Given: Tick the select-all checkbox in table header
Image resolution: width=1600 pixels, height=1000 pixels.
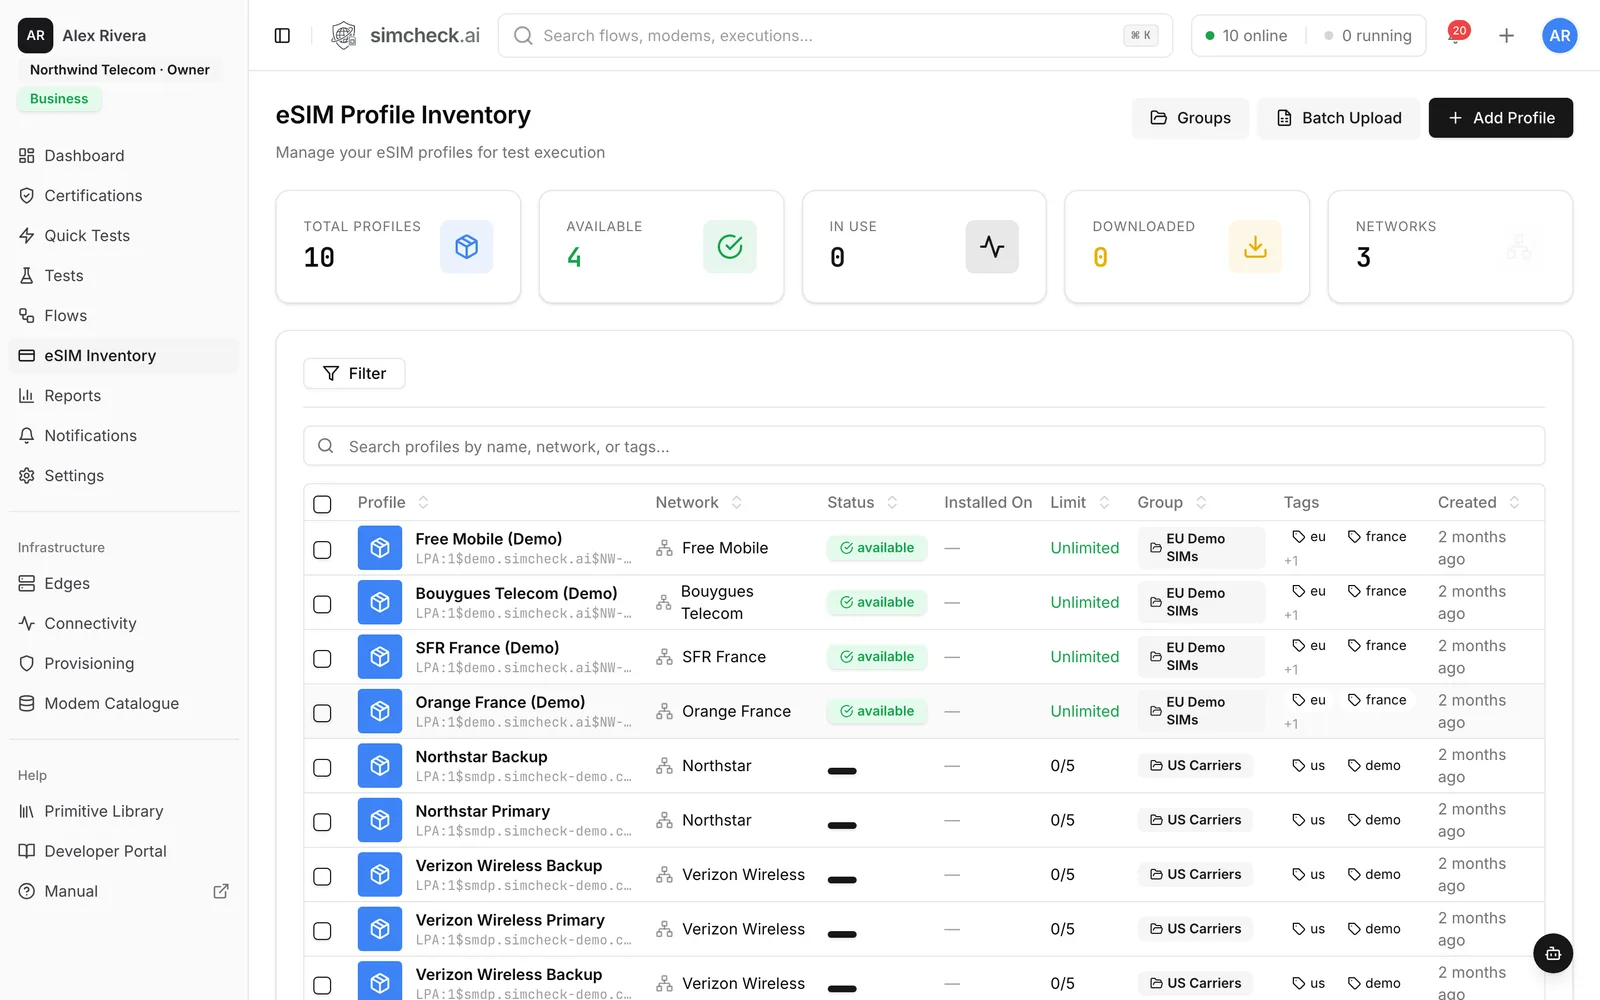Looking at the screenshot, I should tap(322, 504).
